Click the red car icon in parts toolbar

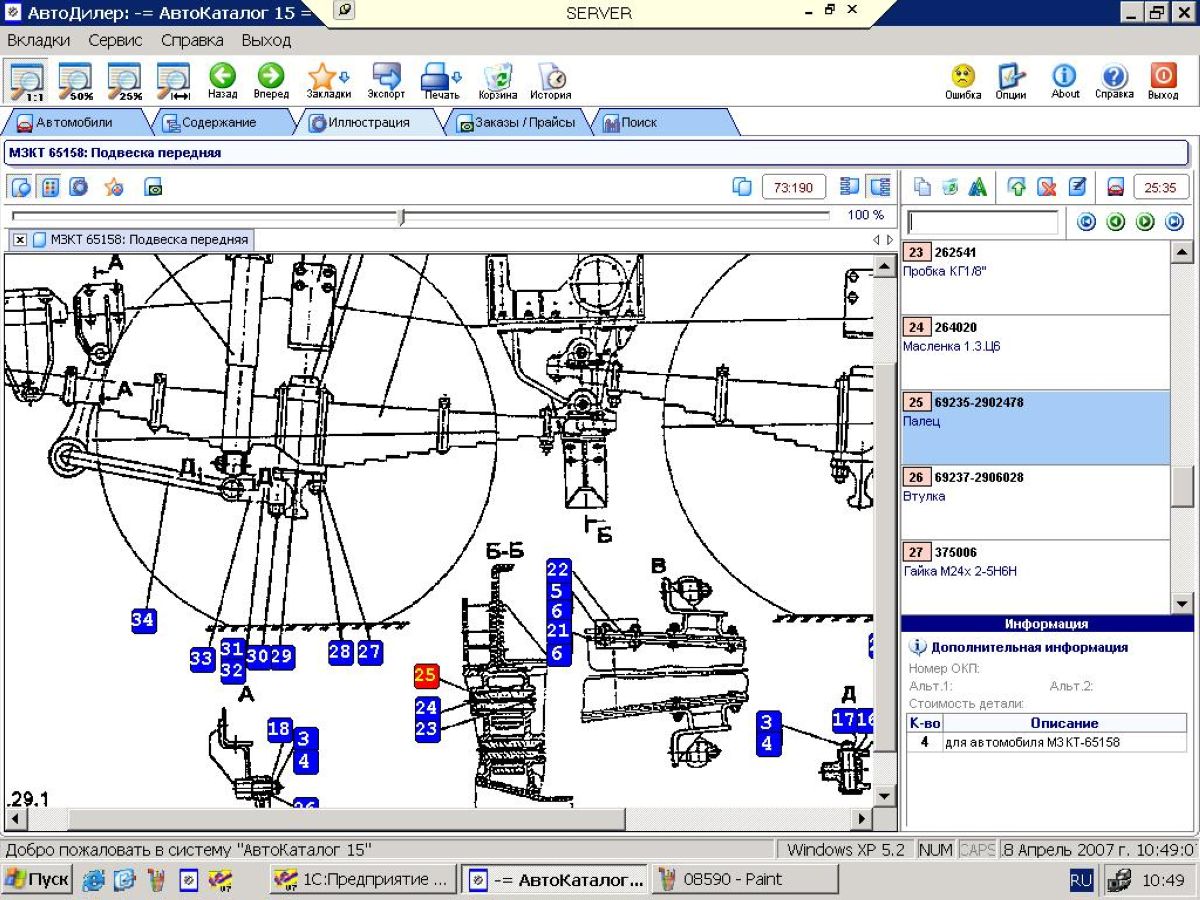[x=1115, y=187]
